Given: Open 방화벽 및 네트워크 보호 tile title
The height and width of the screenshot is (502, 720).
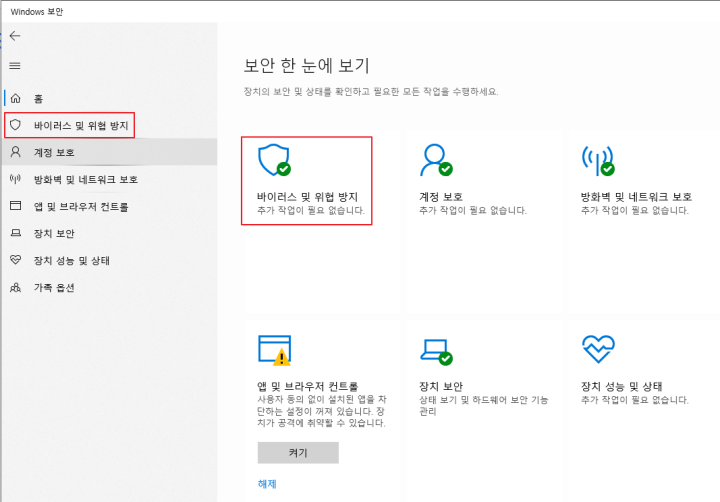Looking at the screenshot, I should point(636,197).
